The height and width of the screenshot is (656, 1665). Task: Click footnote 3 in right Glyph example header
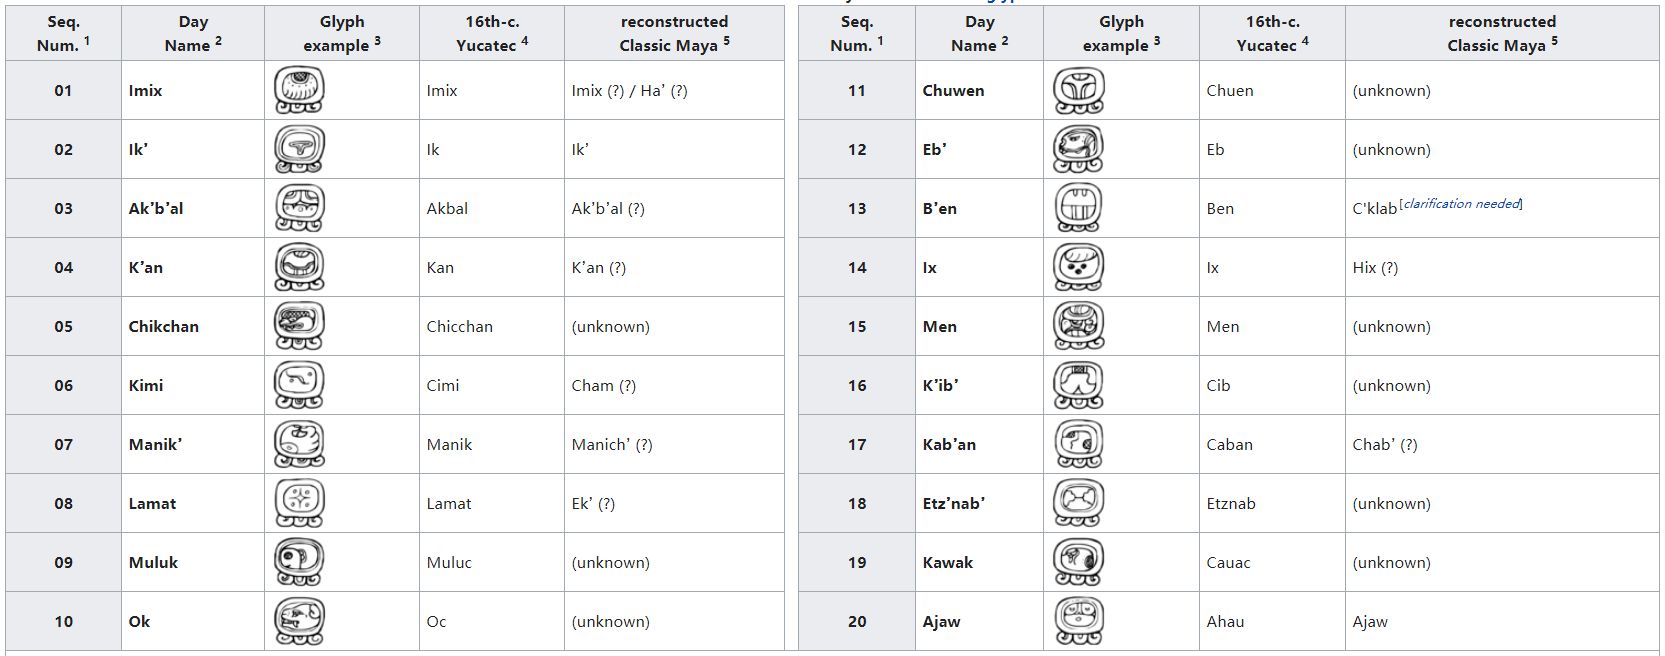point(1157,41)
